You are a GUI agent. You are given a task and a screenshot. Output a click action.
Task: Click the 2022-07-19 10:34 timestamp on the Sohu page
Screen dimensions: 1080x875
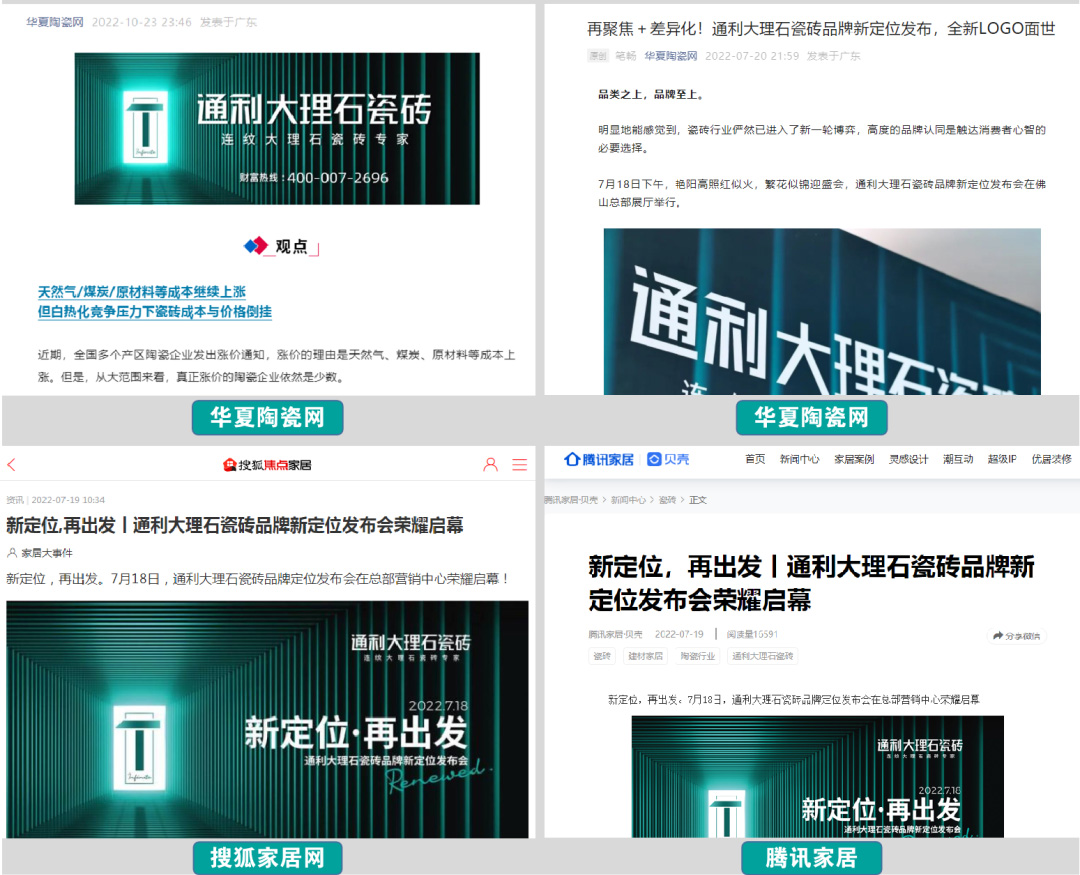tap(68, 500)
